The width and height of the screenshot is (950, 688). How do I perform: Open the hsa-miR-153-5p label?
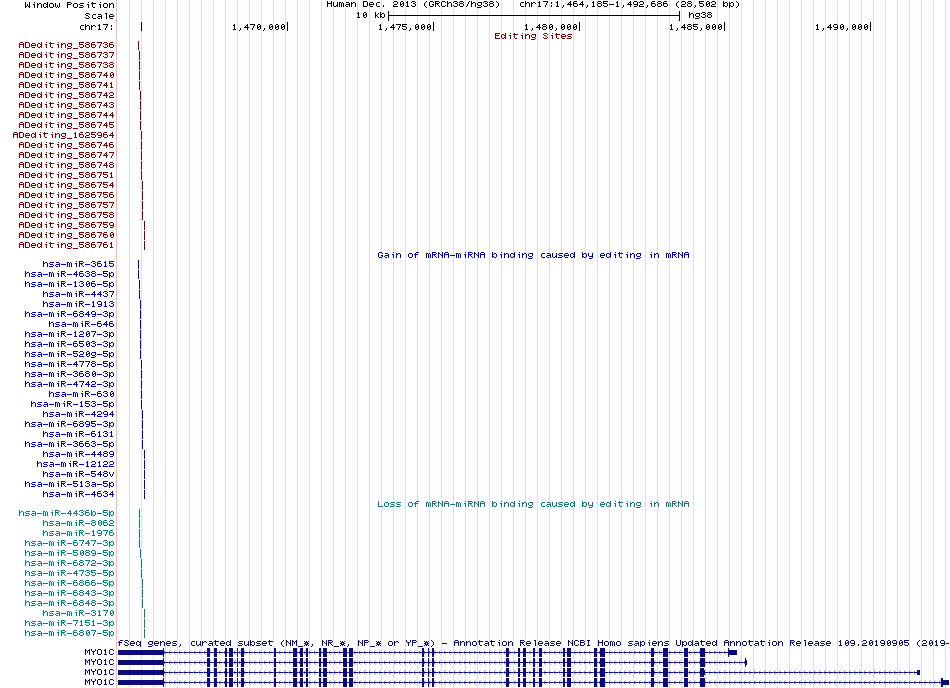[72, 404]
